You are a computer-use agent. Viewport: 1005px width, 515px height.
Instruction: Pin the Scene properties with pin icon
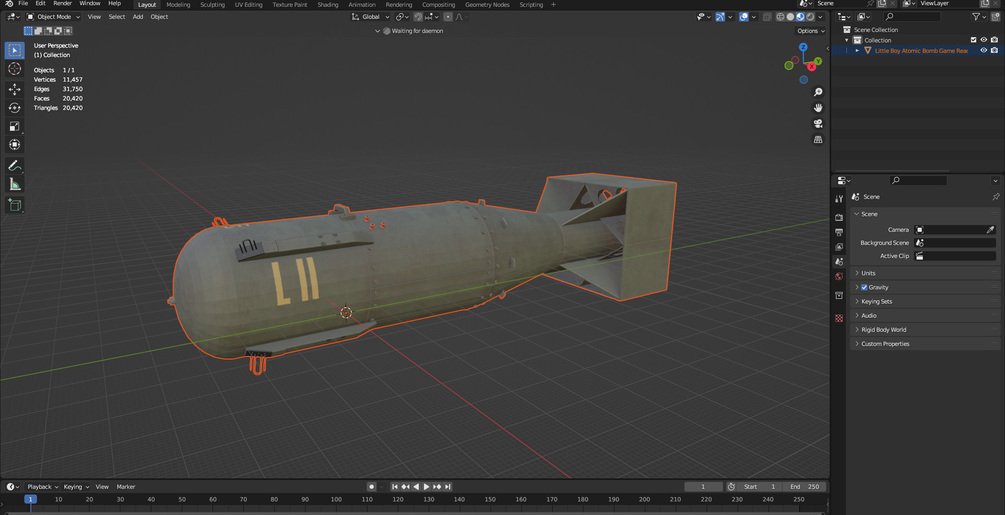tap(995, 197)
